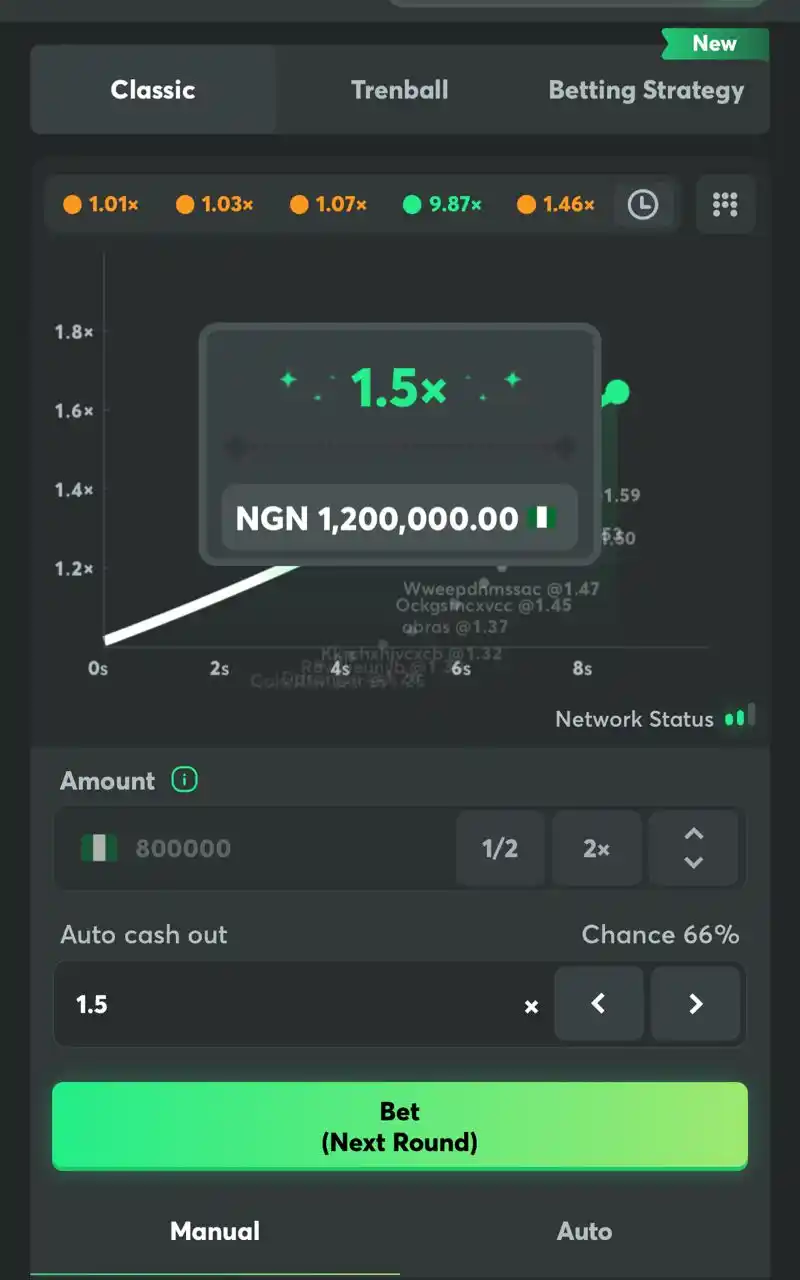Switch to Manual betting mode
Viewport: 800px width, 1280px height.
(215, 1231)
